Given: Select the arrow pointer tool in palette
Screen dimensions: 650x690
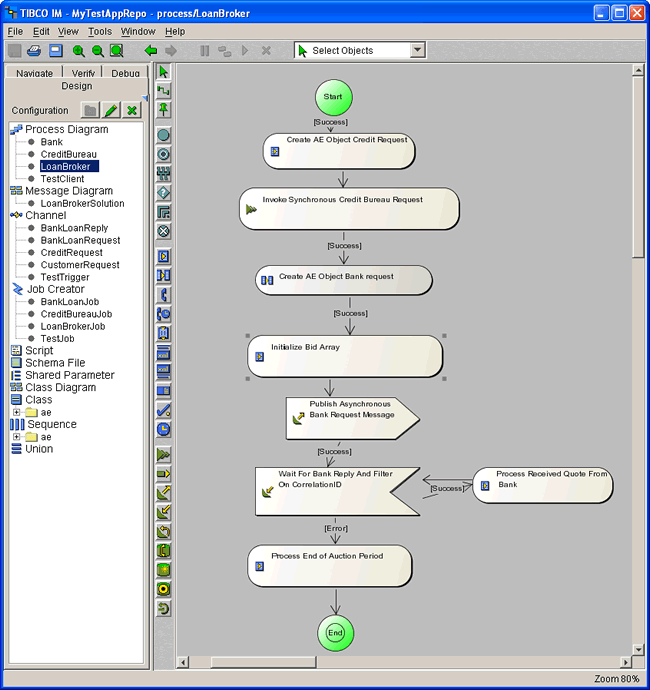Looking at the screenshot, I should click(x=164, y=71).
